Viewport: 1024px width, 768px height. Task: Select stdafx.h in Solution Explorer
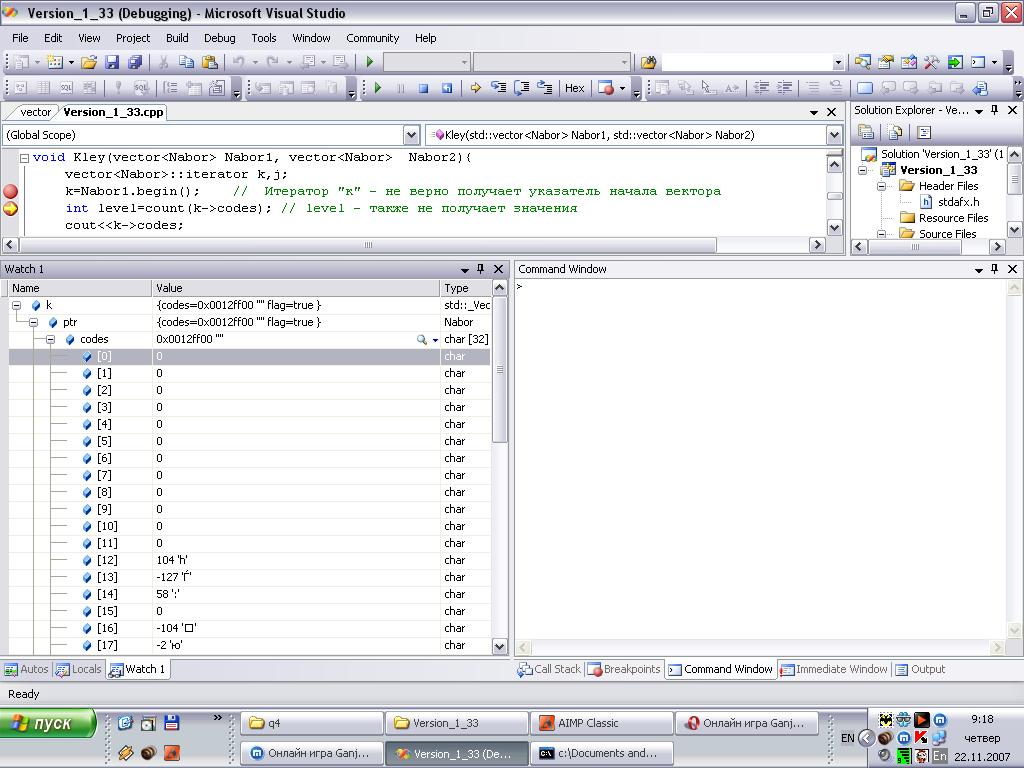957,202
